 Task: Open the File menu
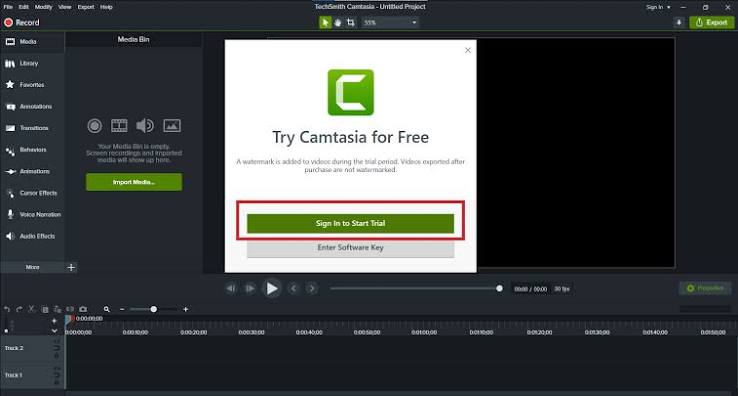point(8,7)
